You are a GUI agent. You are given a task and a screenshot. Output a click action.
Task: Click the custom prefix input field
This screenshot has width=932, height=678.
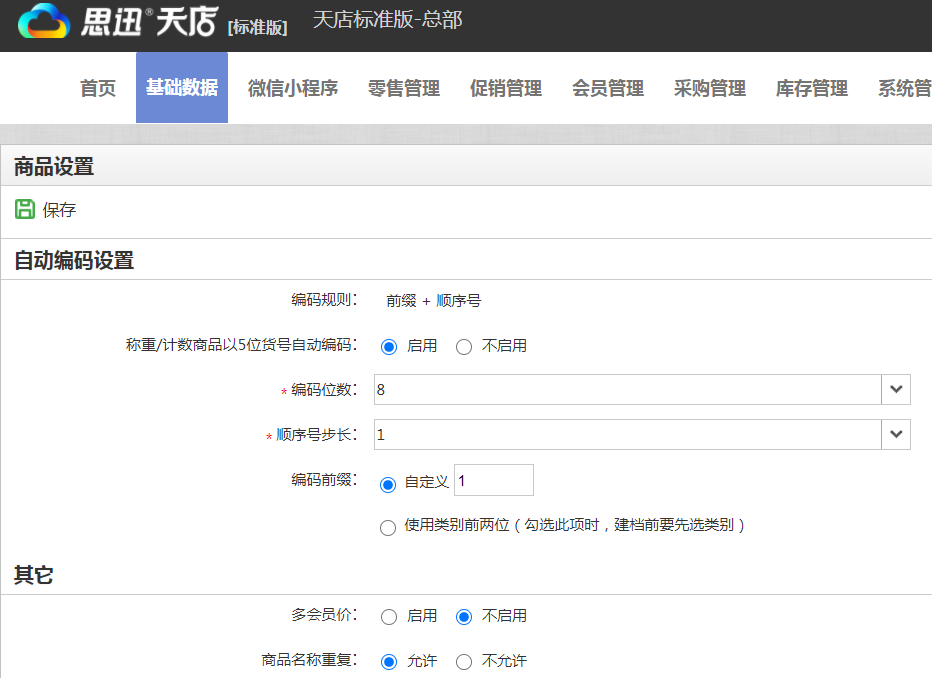(x=494, y=480)
